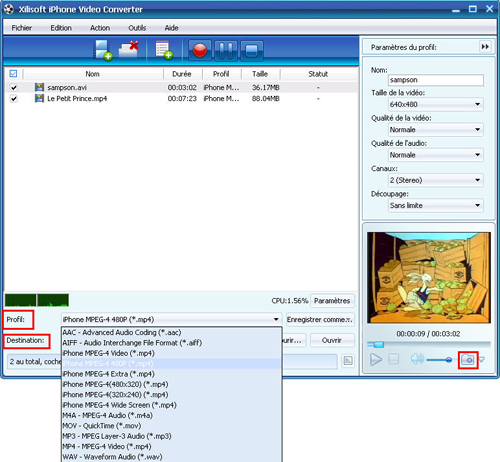The height and width of the screenshot is (462, 500).
Task: Start conversion with the red record button
Action: [200, 51]
